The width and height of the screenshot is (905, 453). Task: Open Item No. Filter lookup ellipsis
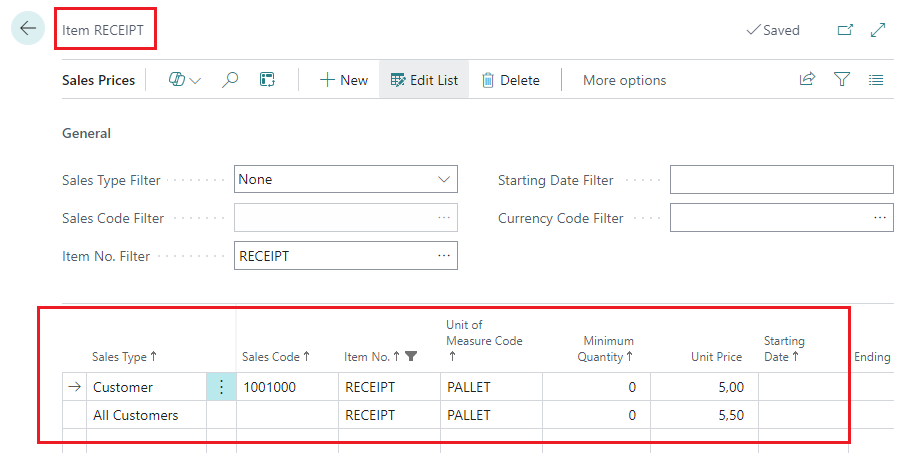[444, 256]
